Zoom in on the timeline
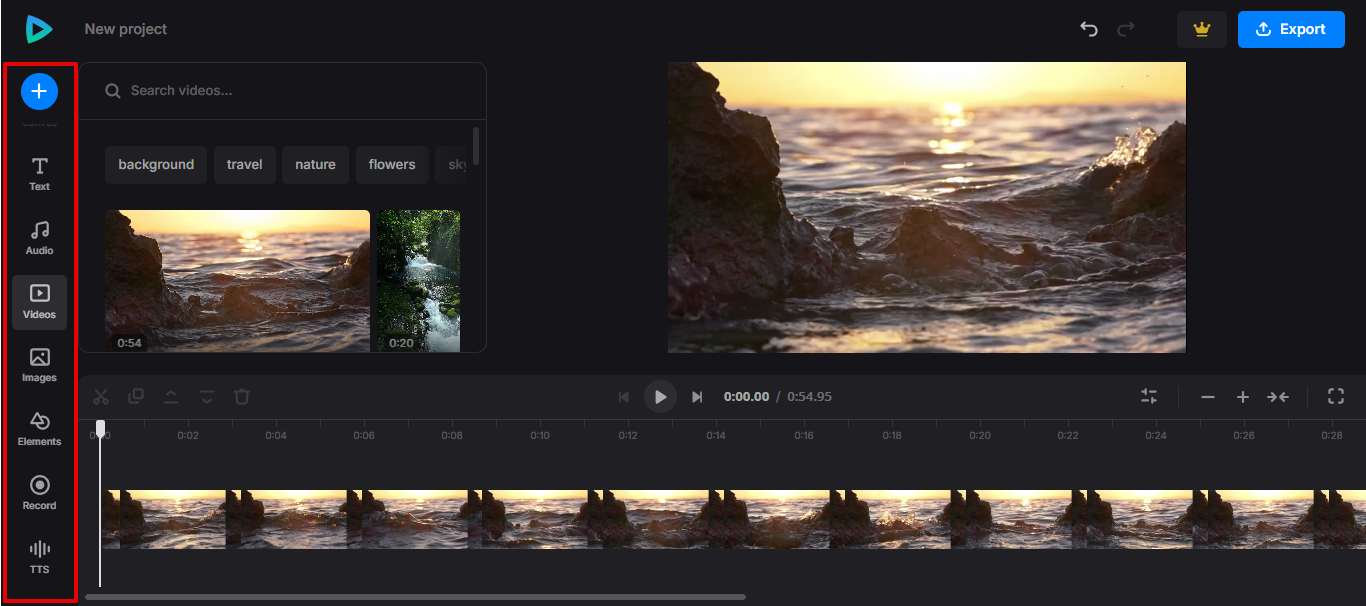Screen dimensions: 1366x606 tap(1243, 396)
